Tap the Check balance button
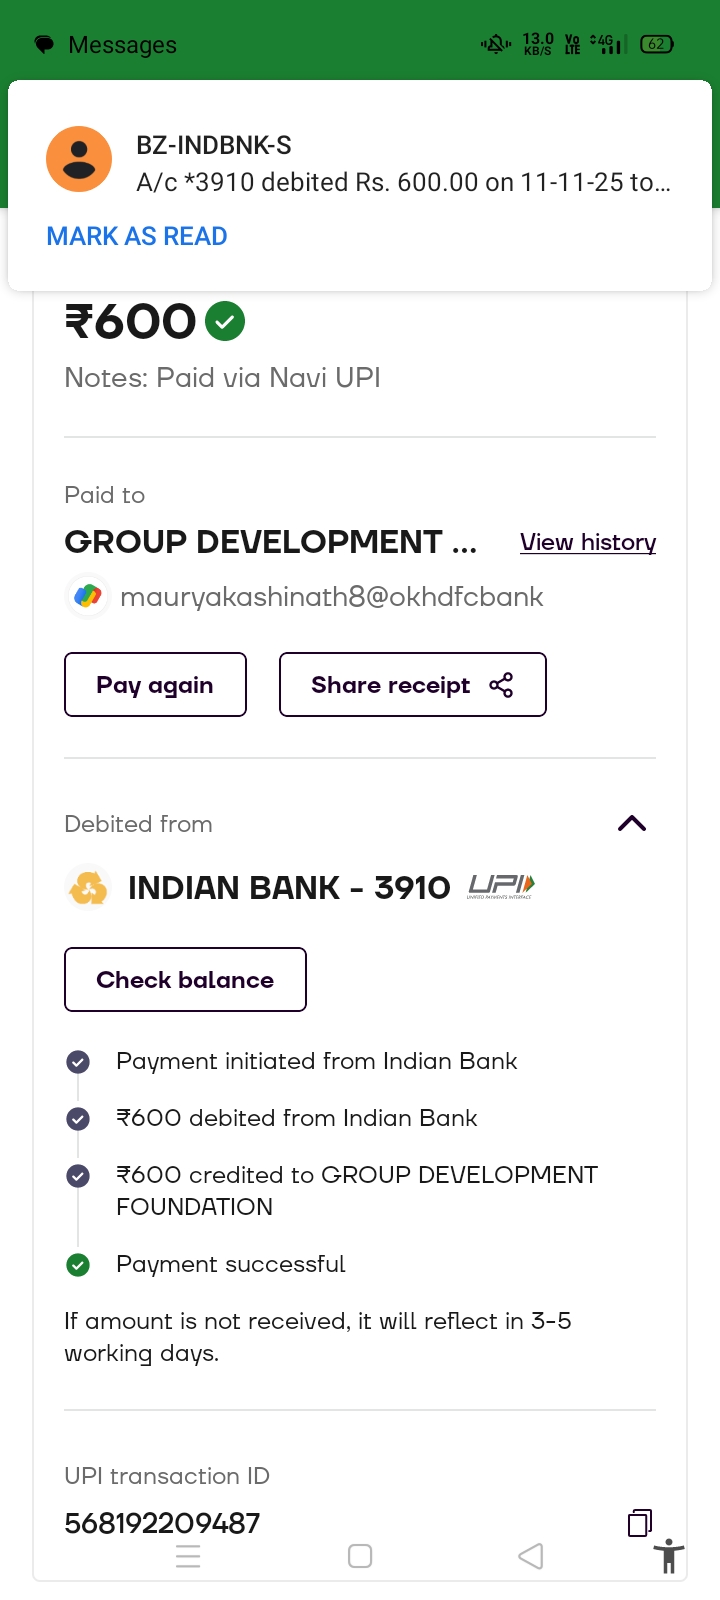The width and height of the screenshot is (720, 1600). click(185, 980)
